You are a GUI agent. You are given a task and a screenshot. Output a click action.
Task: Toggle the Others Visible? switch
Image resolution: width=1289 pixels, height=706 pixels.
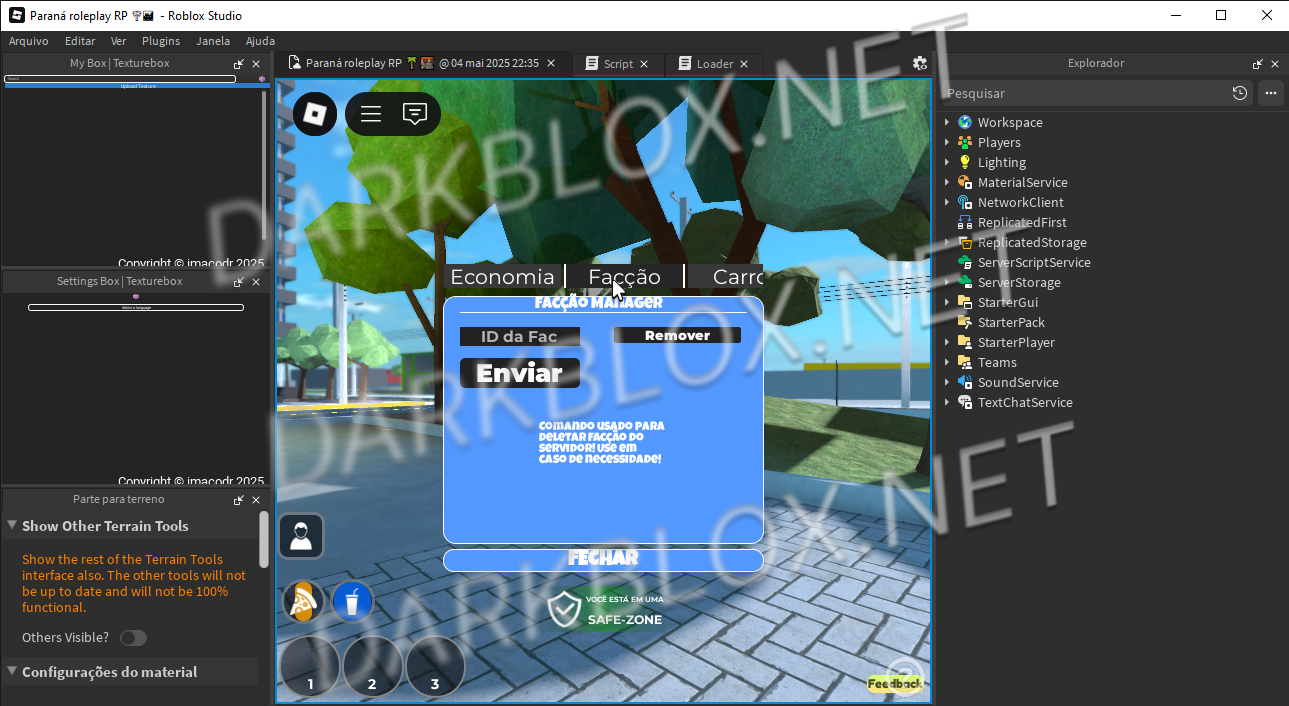click(x=133, y=638)
